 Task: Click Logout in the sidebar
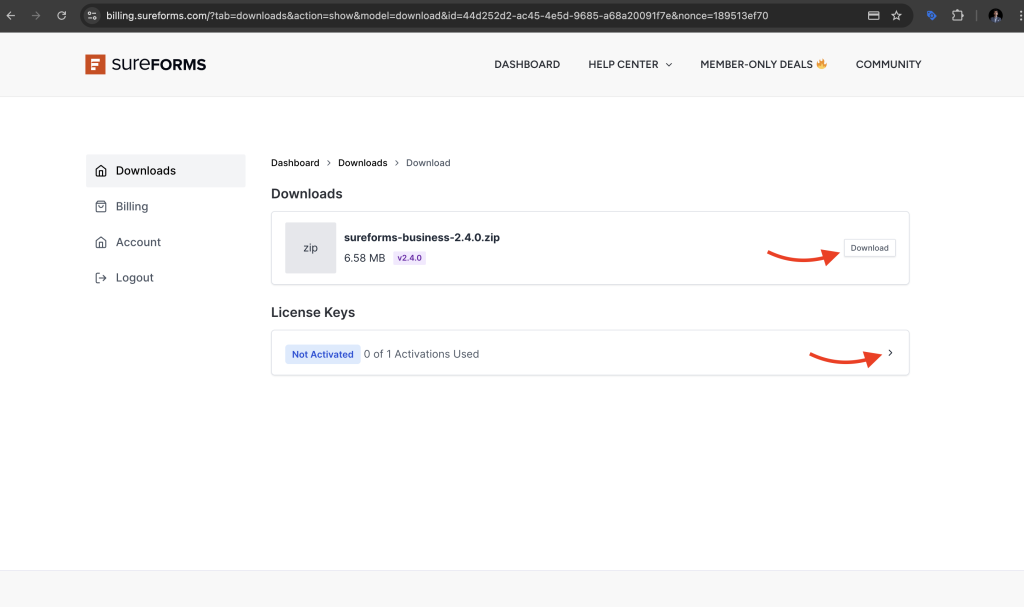click(x=134, y=278)
